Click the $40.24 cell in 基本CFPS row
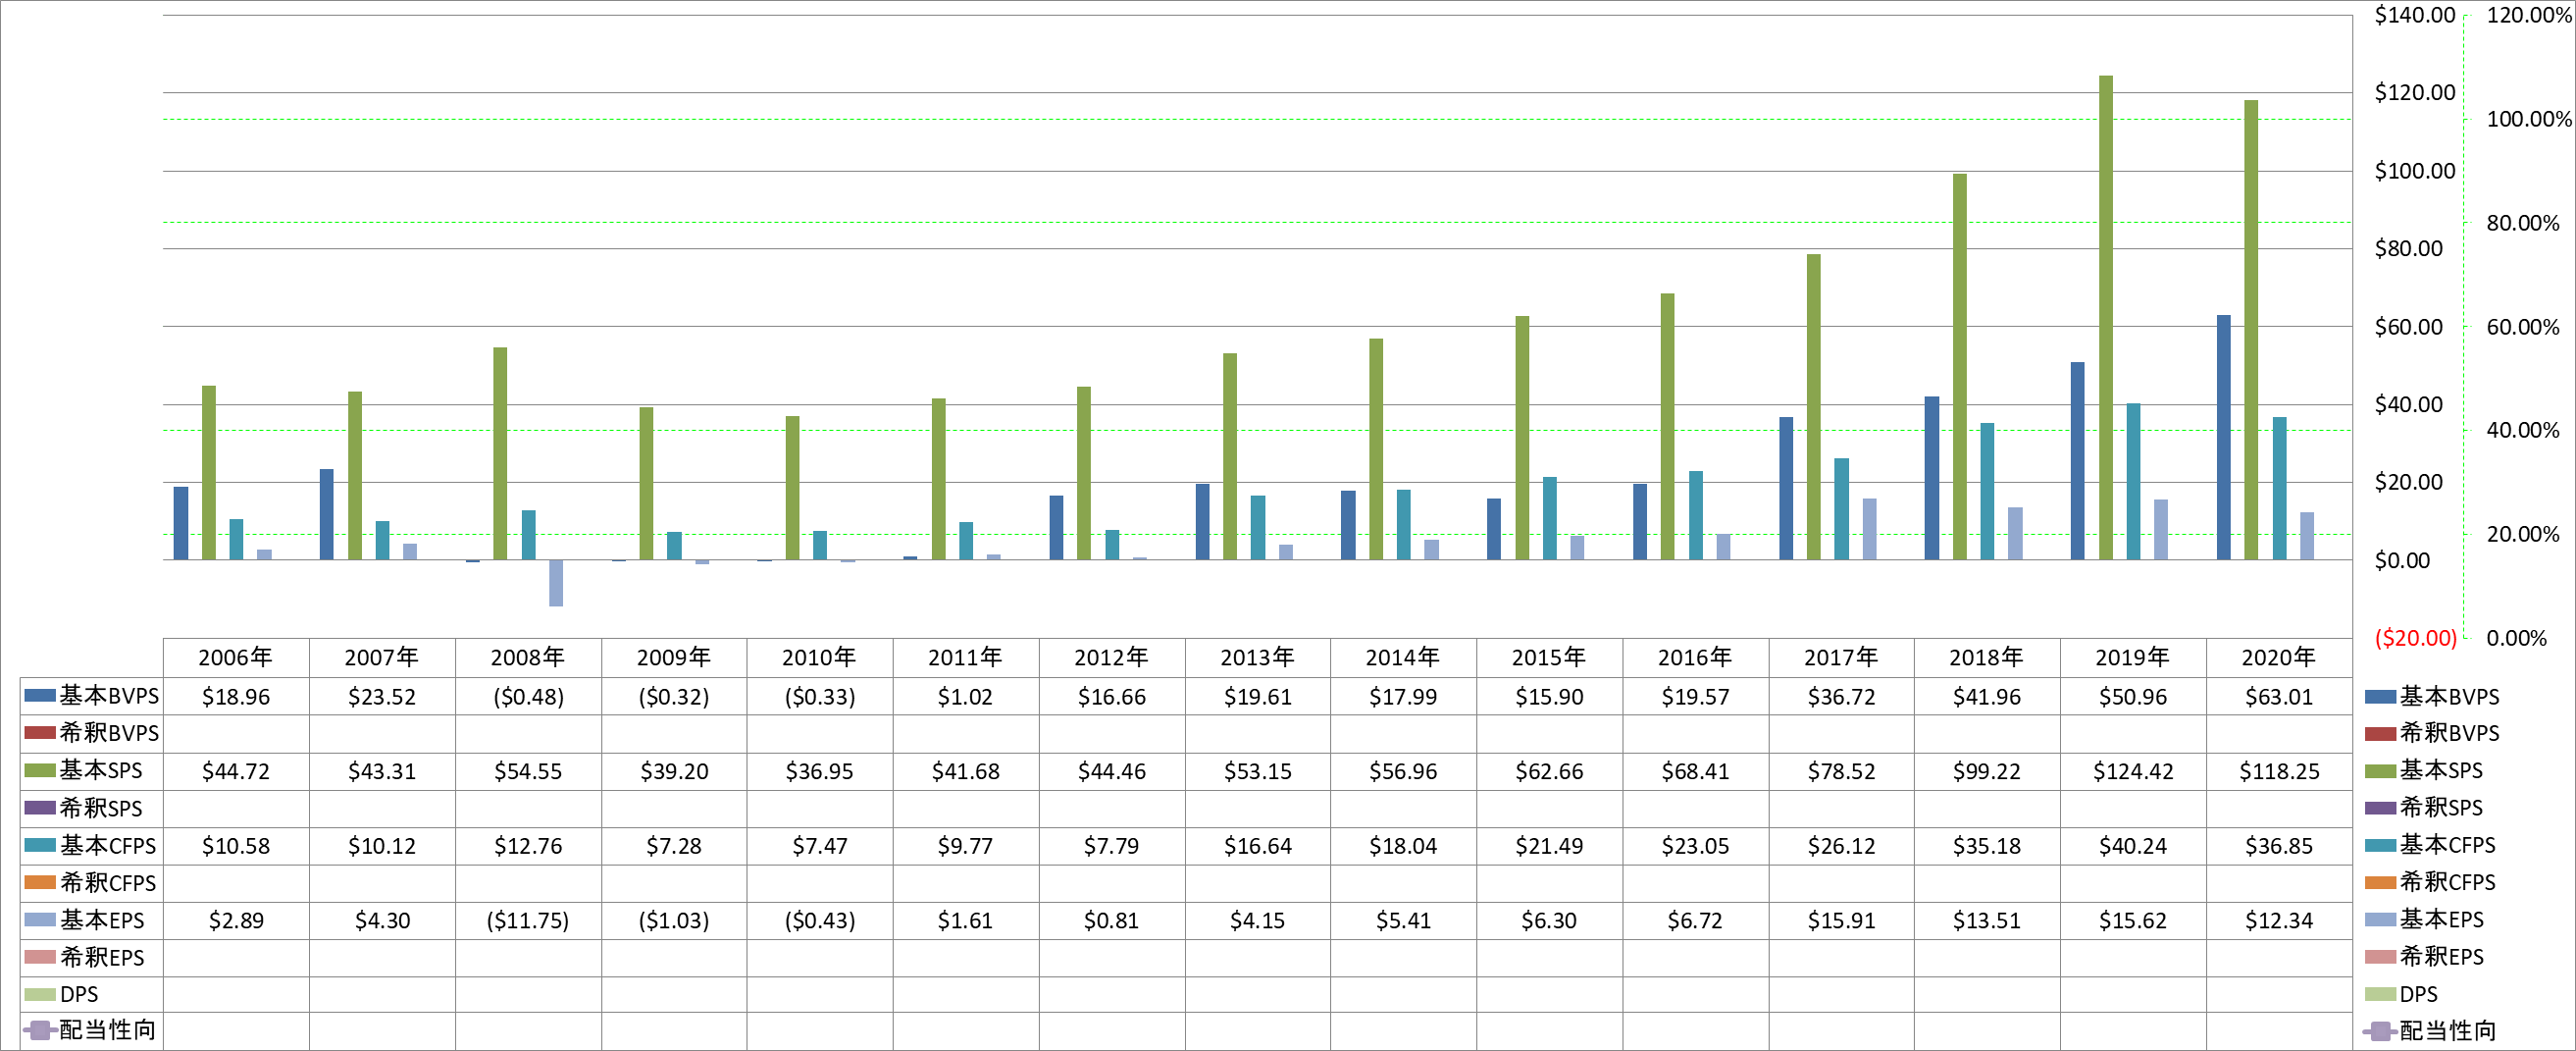 point(2132,846)
